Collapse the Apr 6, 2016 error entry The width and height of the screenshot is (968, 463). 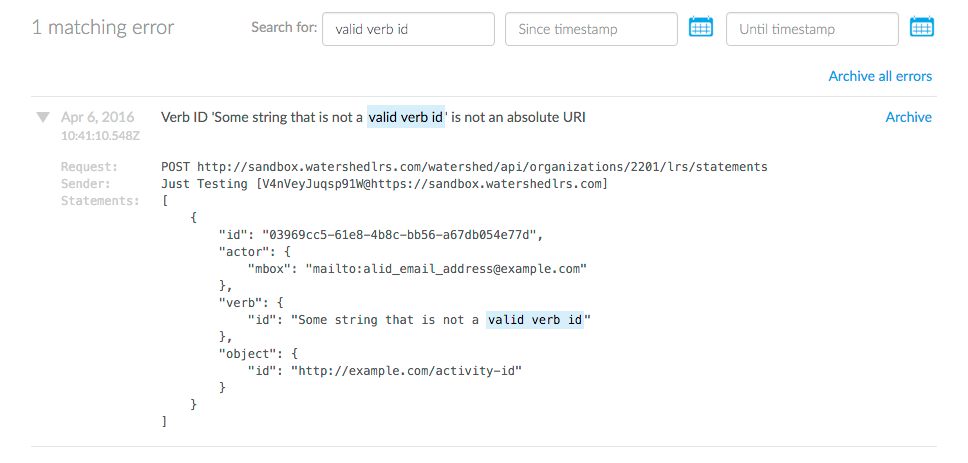pyautogui.click(x=43, y=118)
